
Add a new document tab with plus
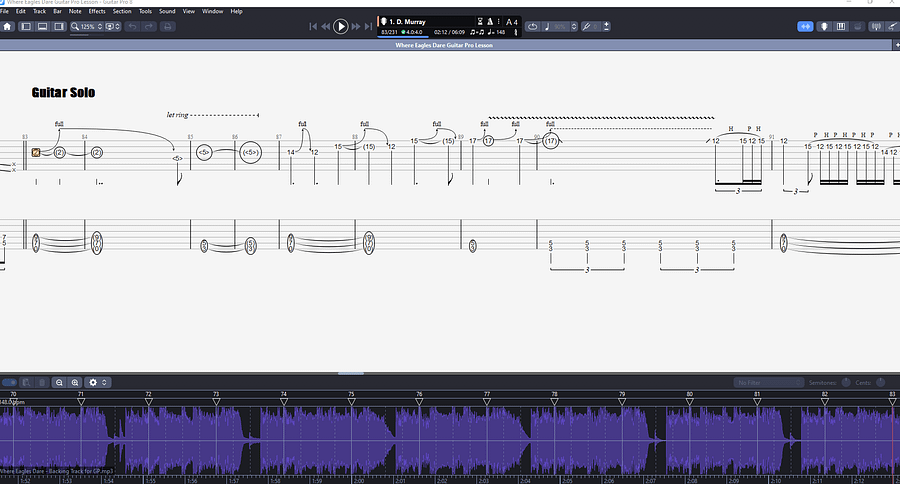pos(896,45)
